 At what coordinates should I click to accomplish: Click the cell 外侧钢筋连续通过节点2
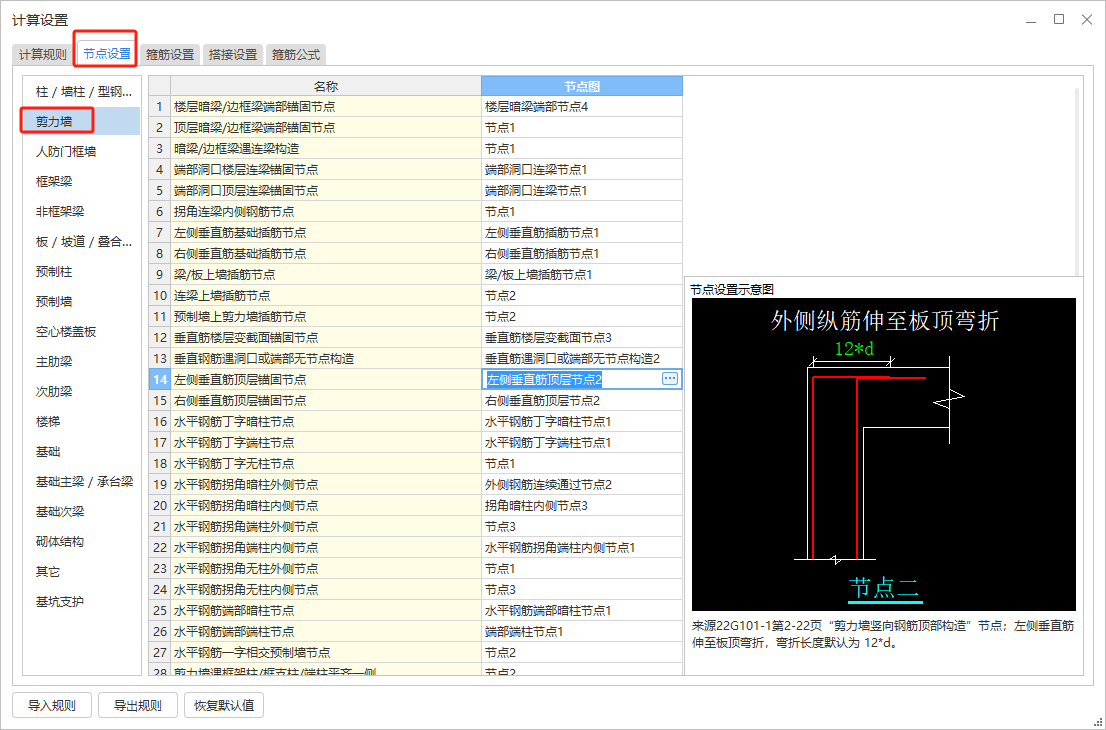pyautogui.click(x=582, y=485)
